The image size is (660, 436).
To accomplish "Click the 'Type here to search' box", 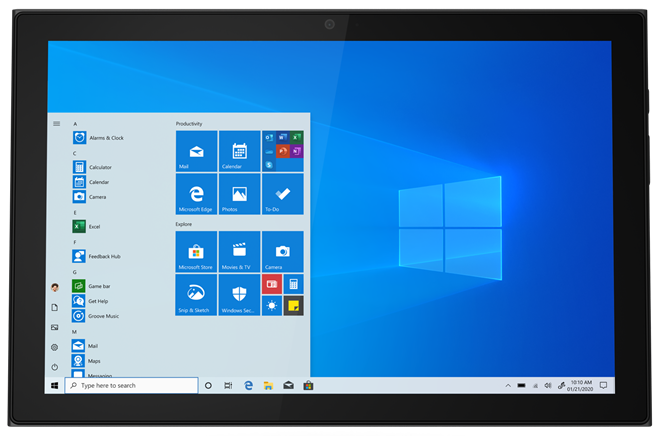I will click(x=131, y=385).
